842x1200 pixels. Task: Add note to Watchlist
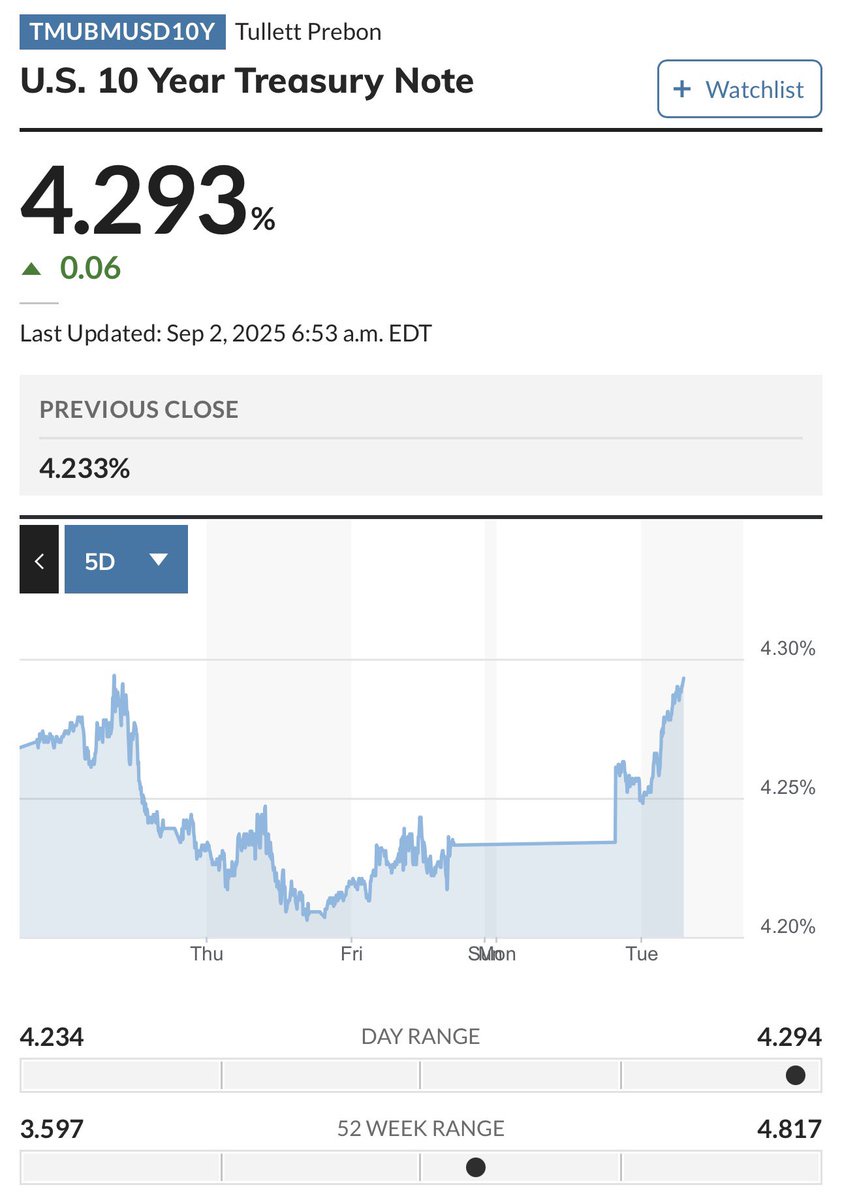click(x=739, y=89)
